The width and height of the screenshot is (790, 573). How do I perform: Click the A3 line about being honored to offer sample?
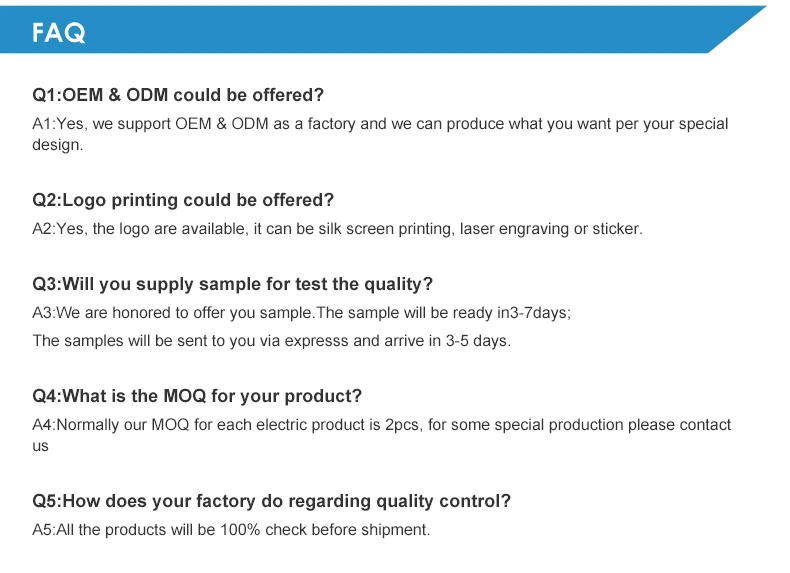301,313
